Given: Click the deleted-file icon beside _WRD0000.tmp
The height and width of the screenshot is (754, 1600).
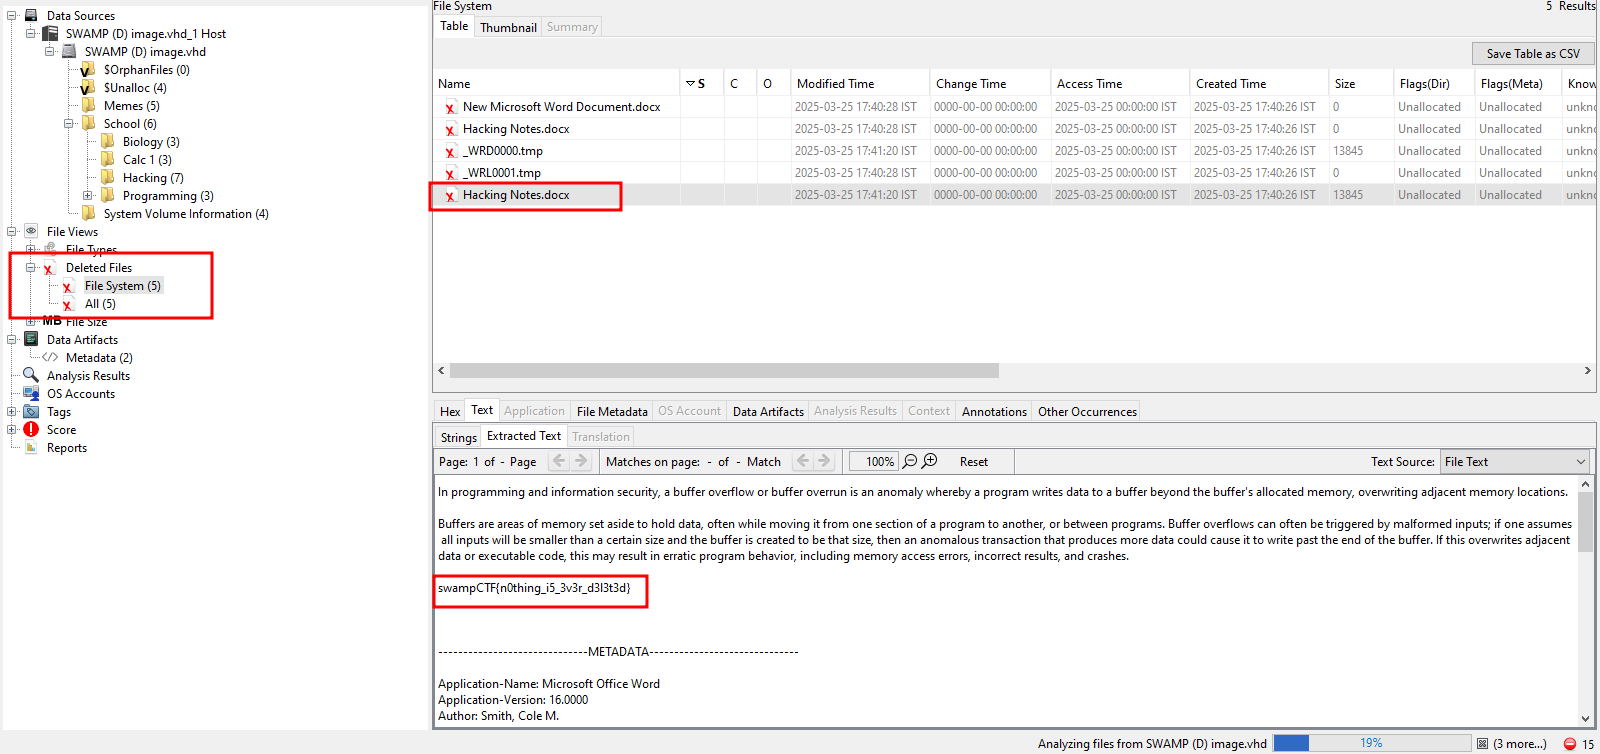Looking at the screenshot, I should (450, 151).
